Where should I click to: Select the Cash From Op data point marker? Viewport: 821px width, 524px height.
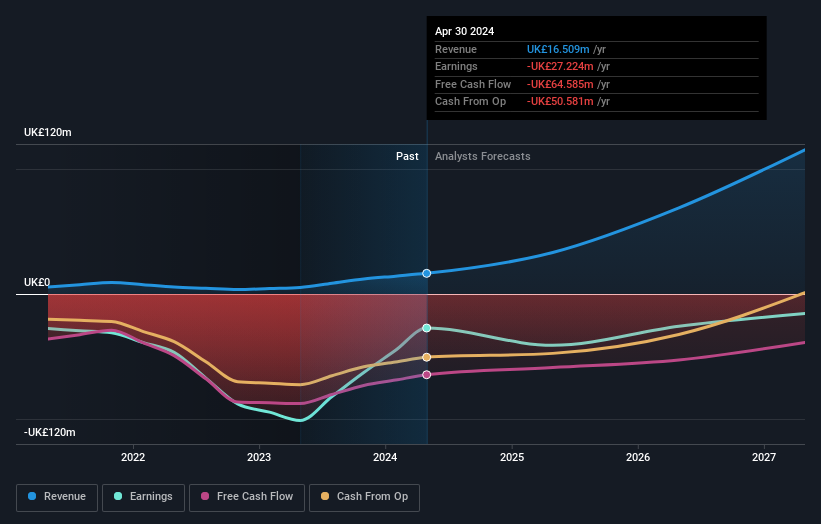(427, 357)
